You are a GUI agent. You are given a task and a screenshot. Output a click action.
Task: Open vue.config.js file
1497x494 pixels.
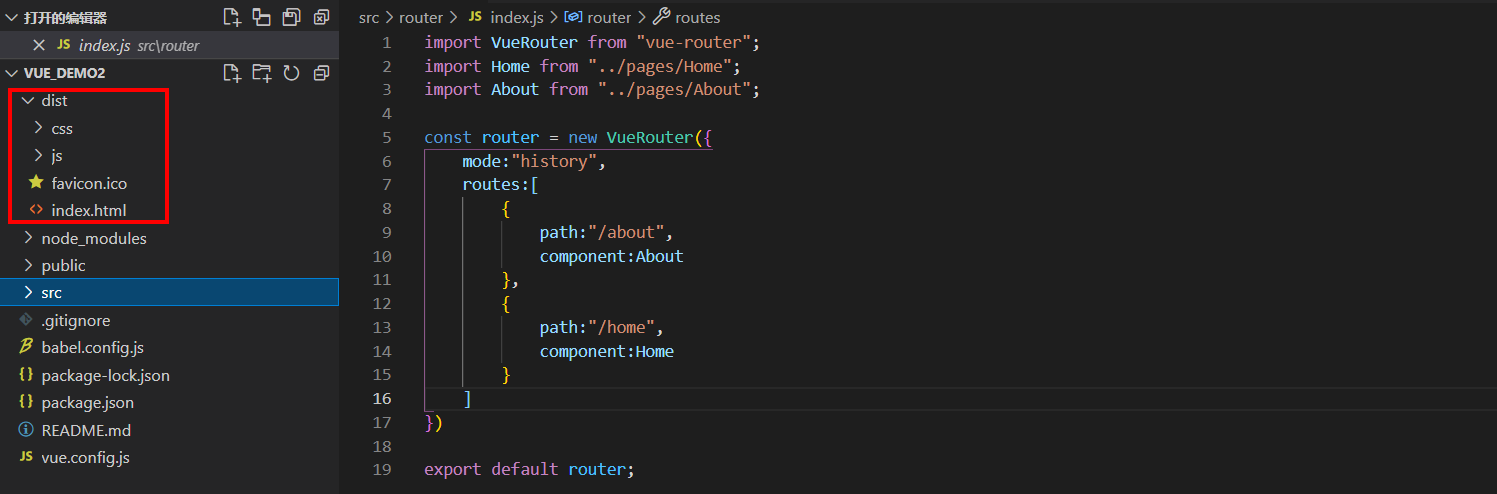pos(86,457)
